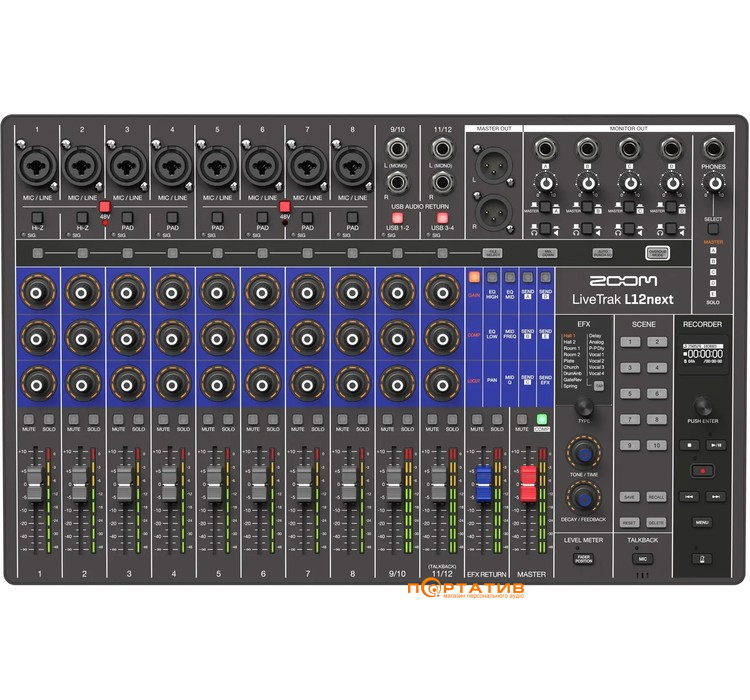Click the Monitor Out A volume knob
The image size is (750, 700).
[x=546, y=183]
